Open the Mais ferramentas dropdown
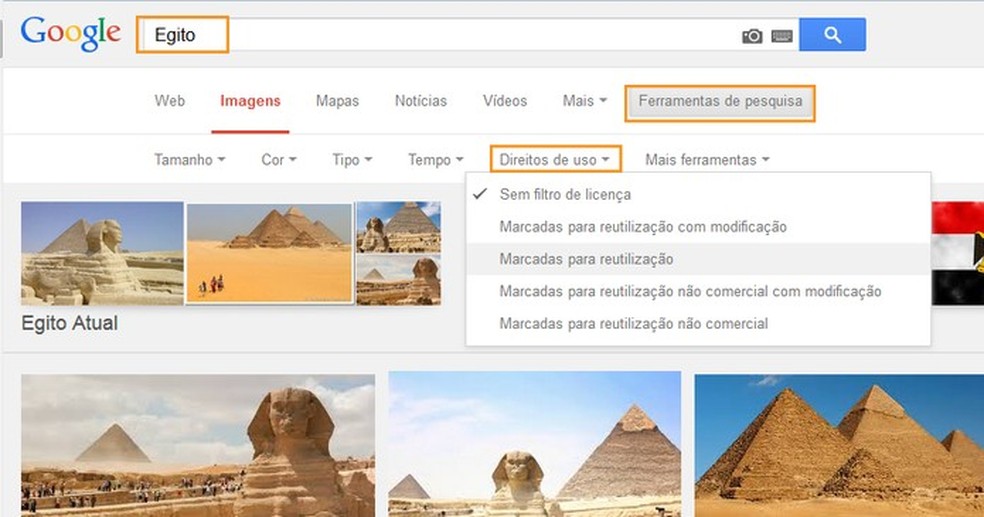 pos(707,160)
